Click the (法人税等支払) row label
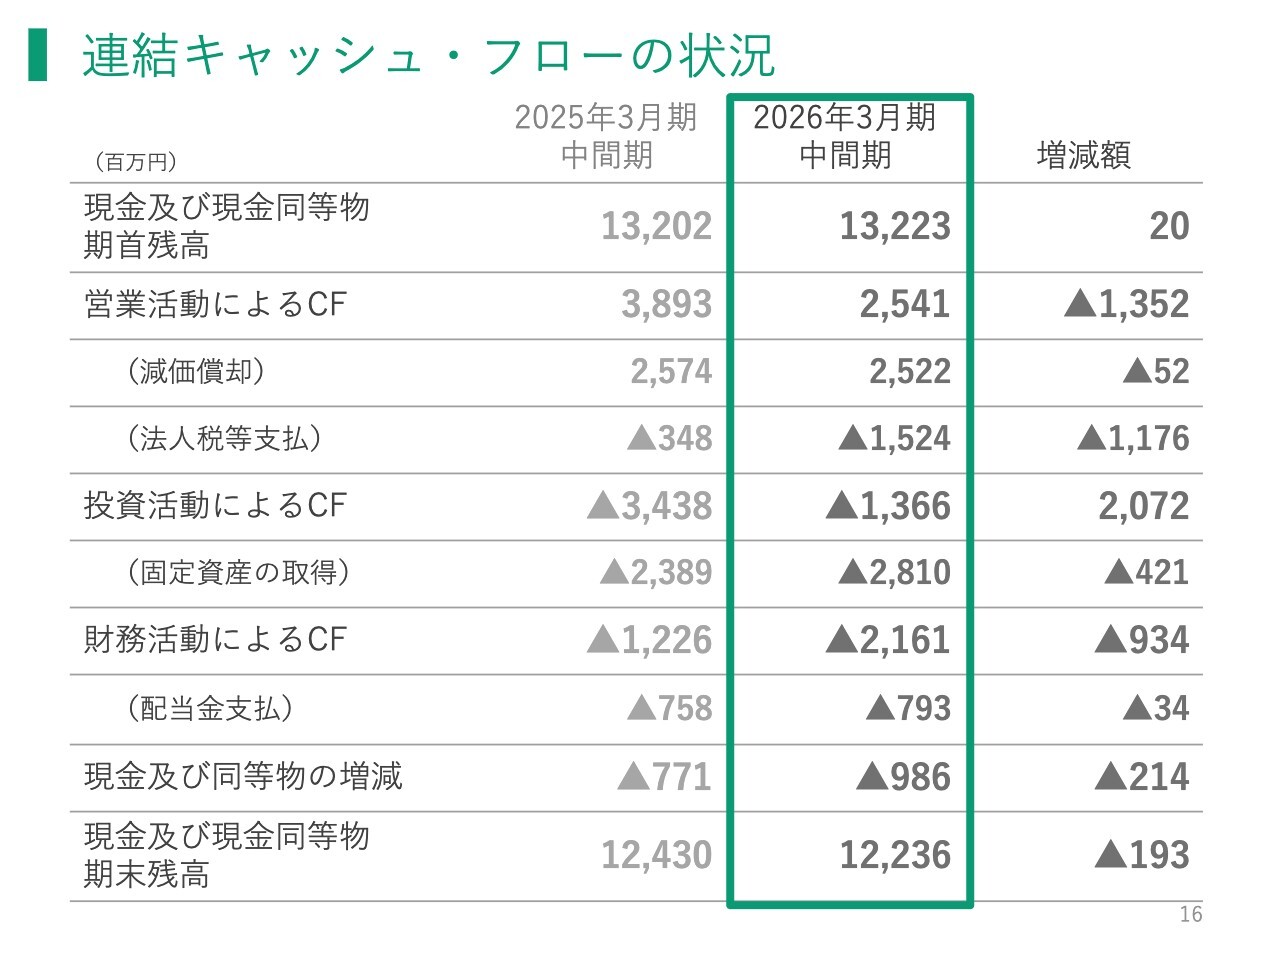1280x960 pixels. 224,438
